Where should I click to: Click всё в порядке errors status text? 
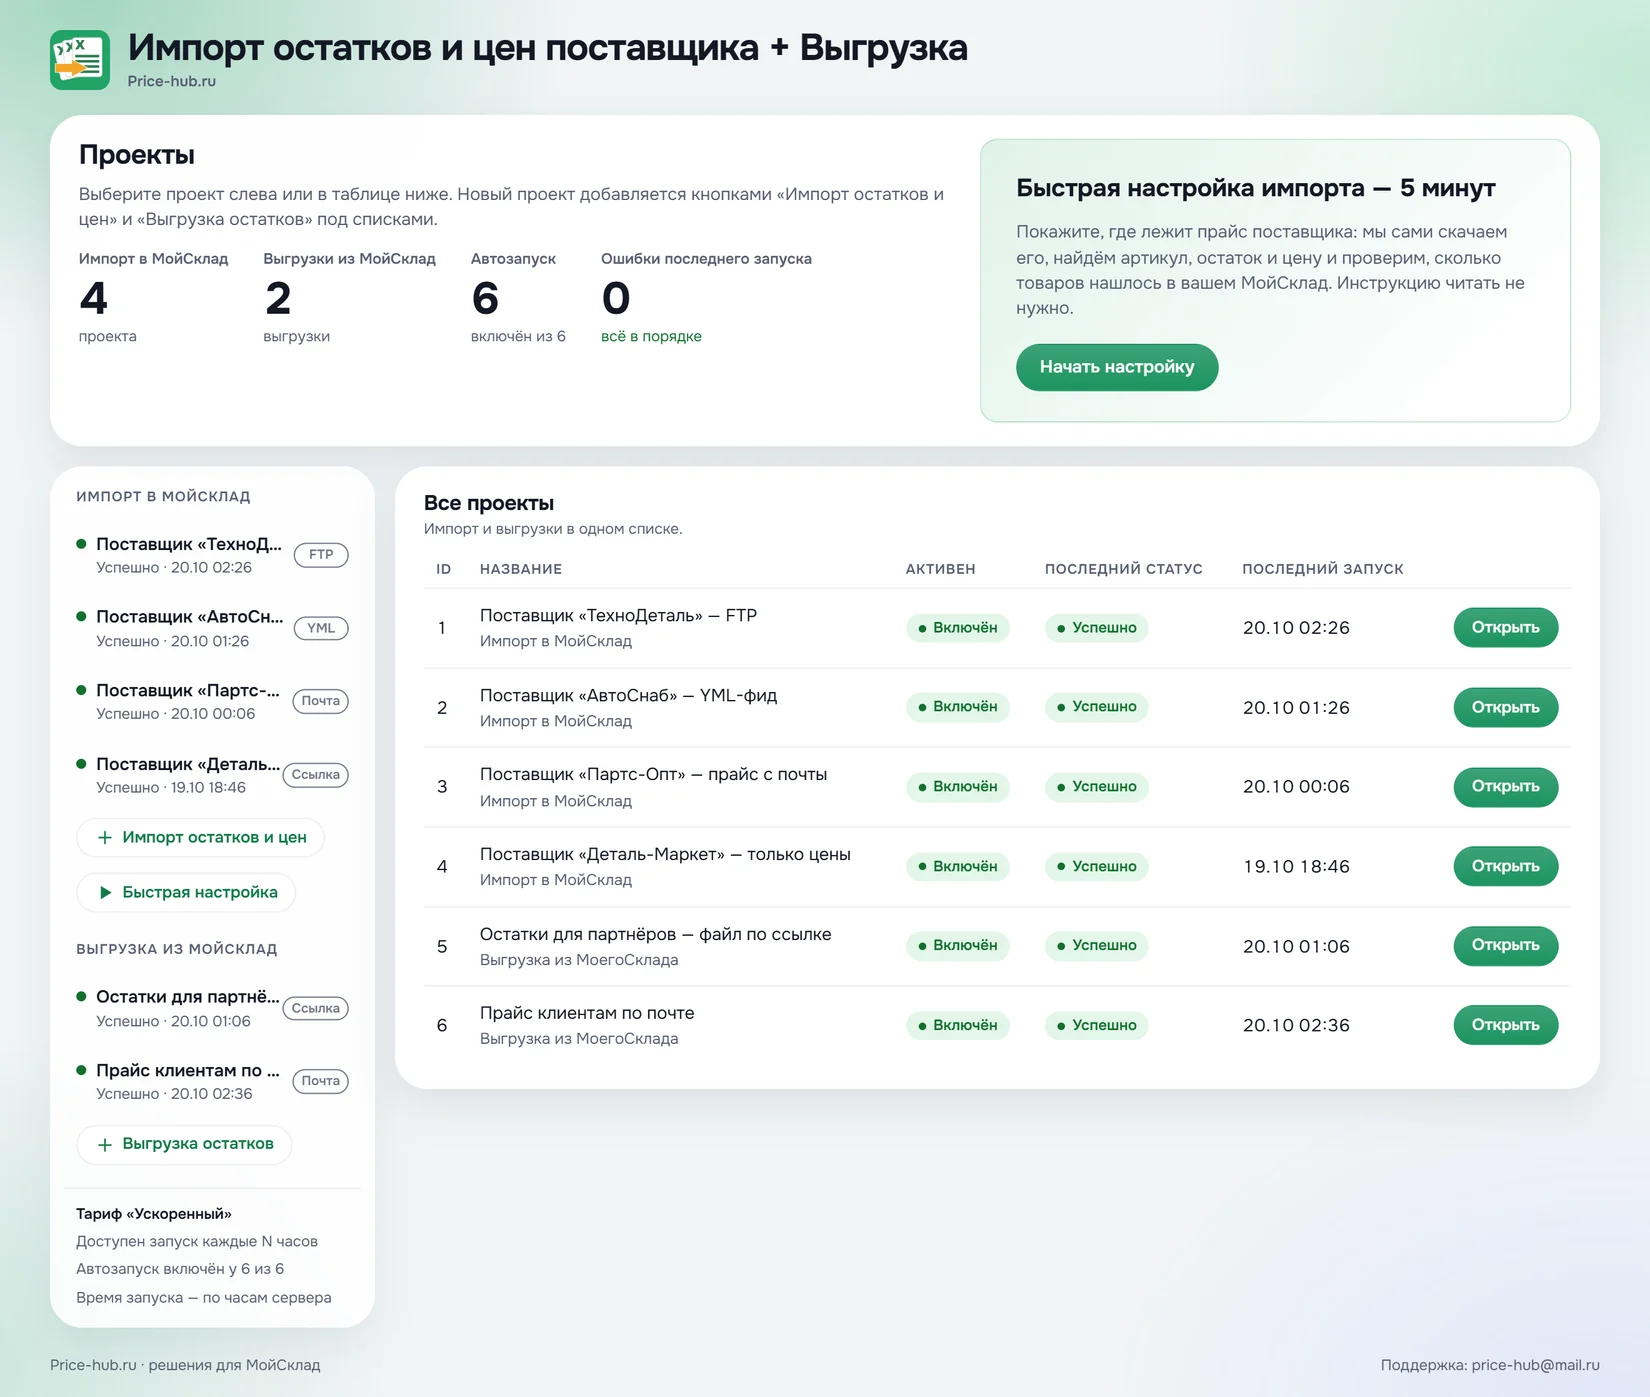point(651,336)
